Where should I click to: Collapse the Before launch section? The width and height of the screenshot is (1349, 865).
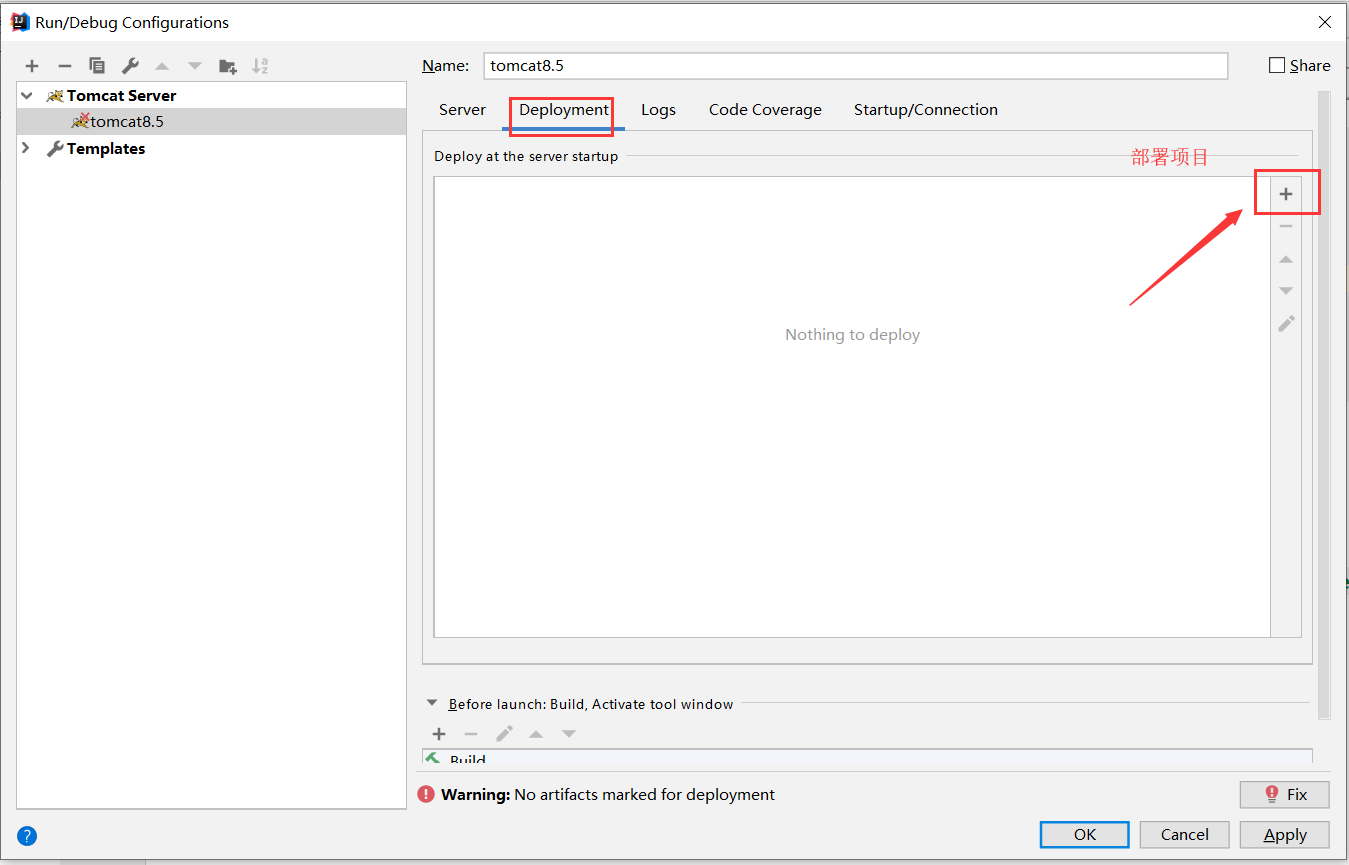pyautogui.click(x=432, y=702)
